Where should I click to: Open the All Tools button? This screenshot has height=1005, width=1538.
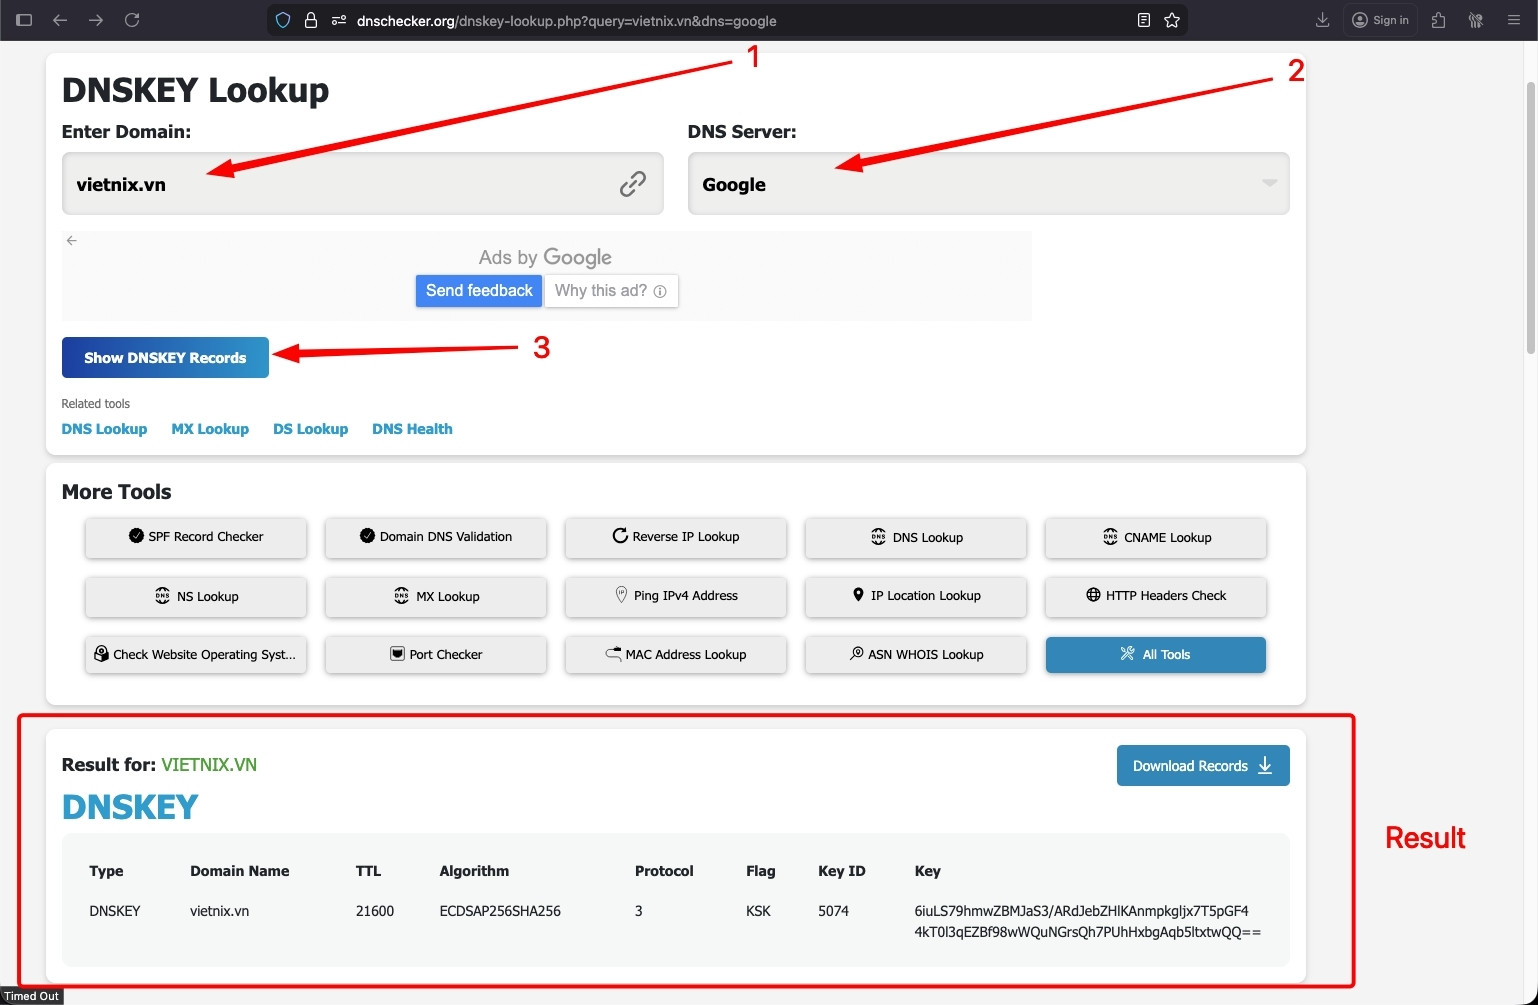click(1155, 655)
